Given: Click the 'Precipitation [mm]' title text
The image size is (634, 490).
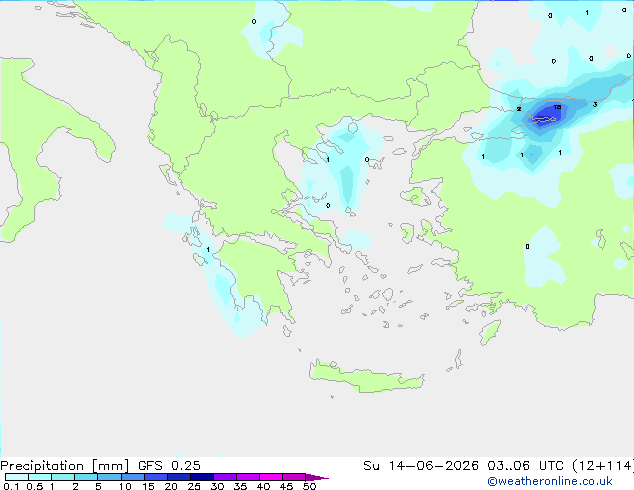Looking at the screenshot, I should [64, 466].
